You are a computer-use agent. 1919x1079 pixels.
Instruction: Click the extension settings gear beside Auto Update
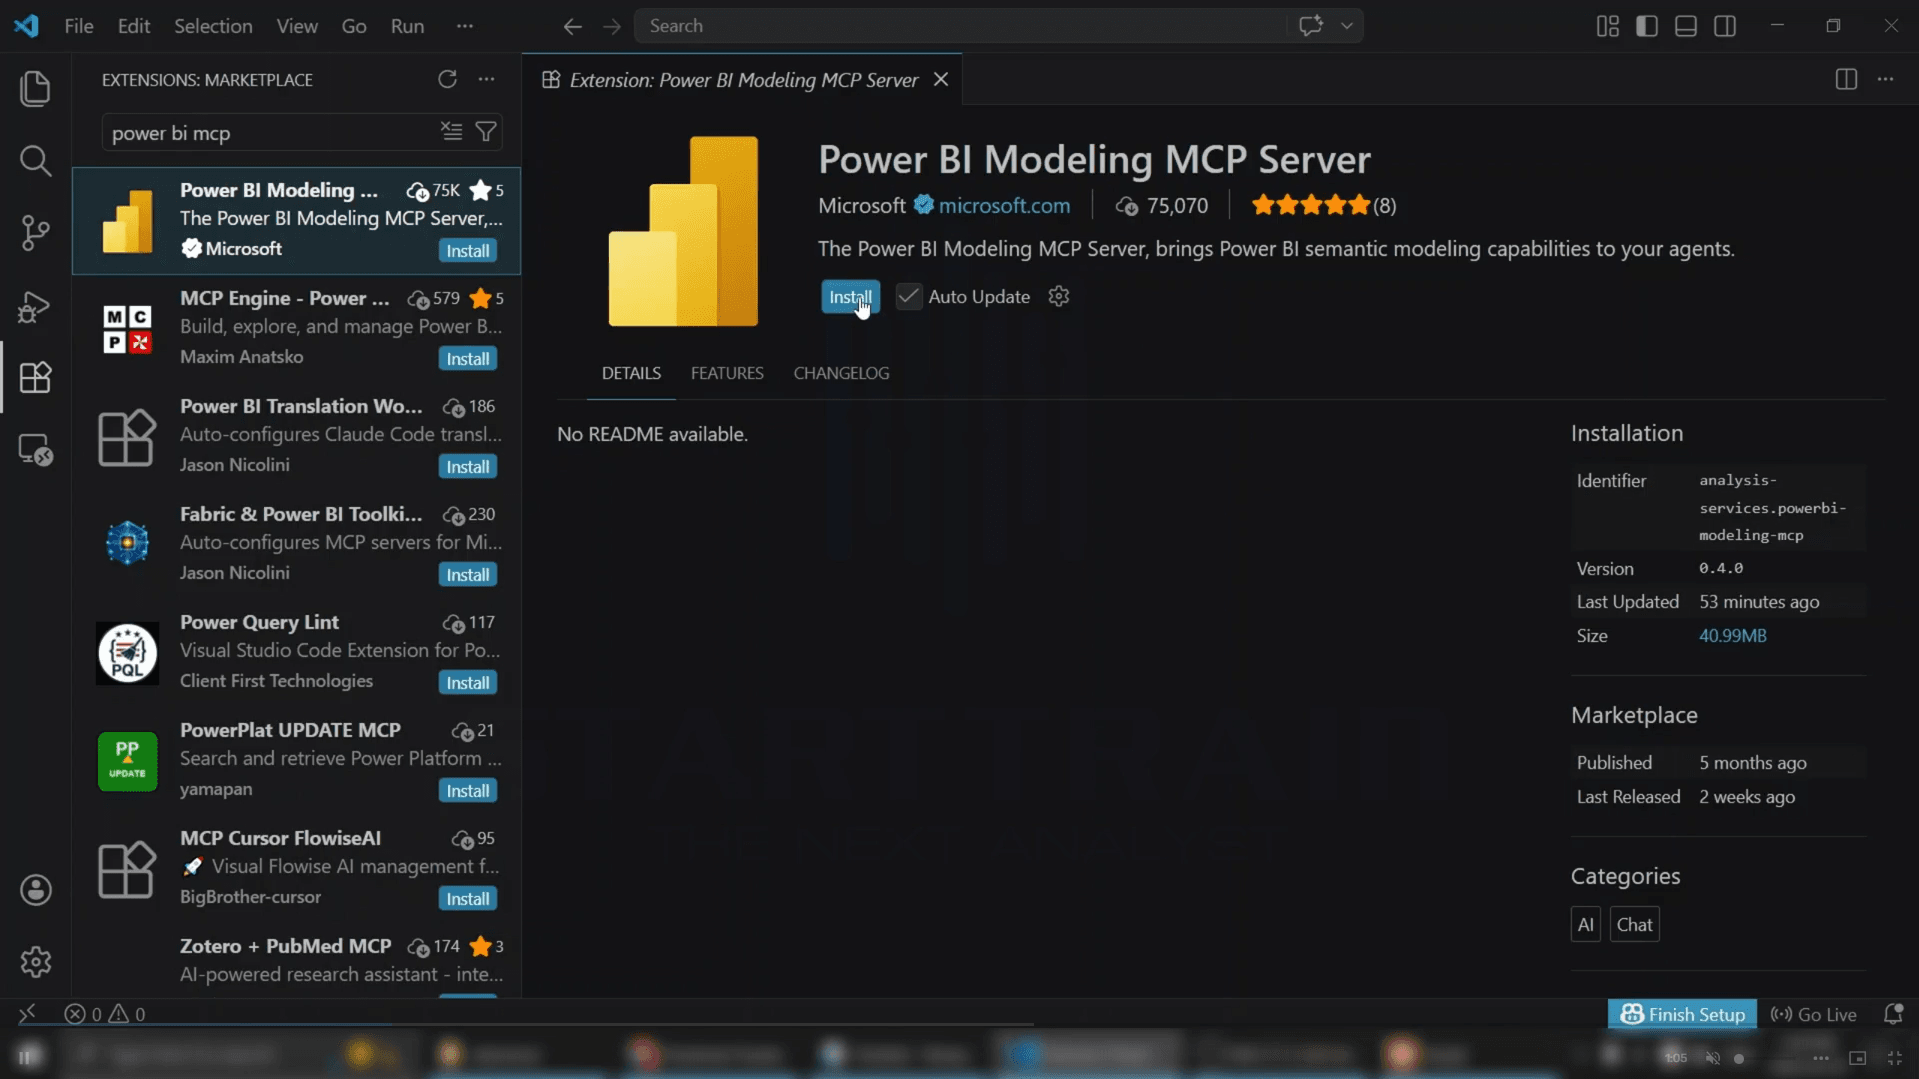(x=1059, y=296)
